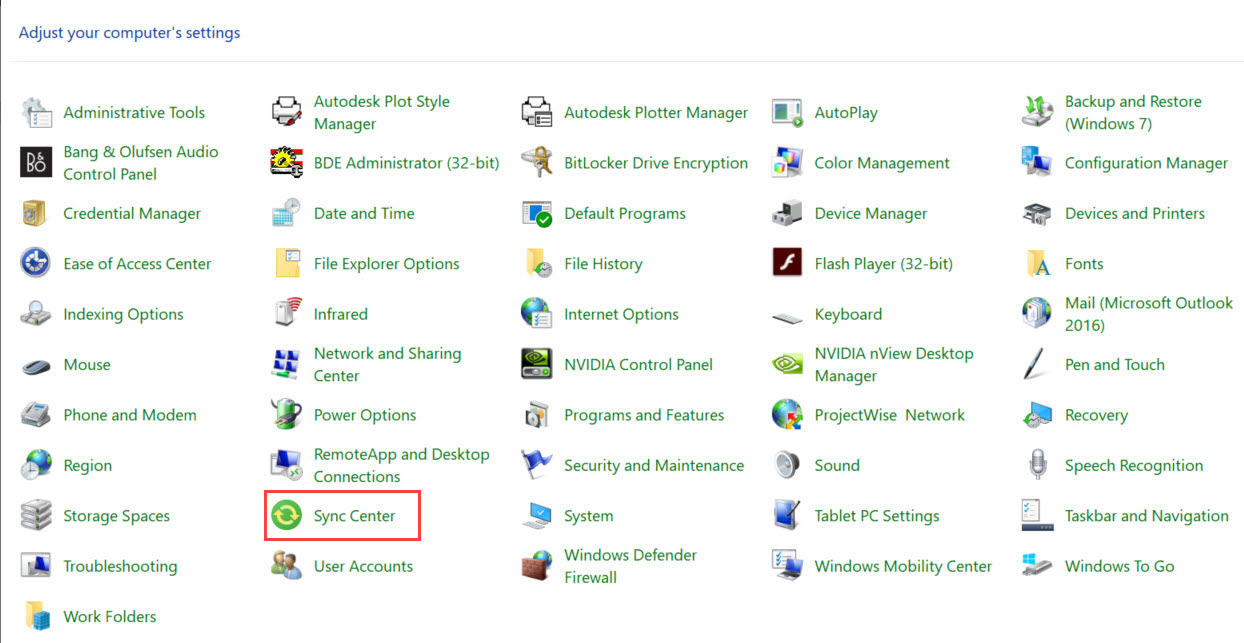Click the Security and Maintenance flag icon
The image size is (1244, 643).
point(537,466)
